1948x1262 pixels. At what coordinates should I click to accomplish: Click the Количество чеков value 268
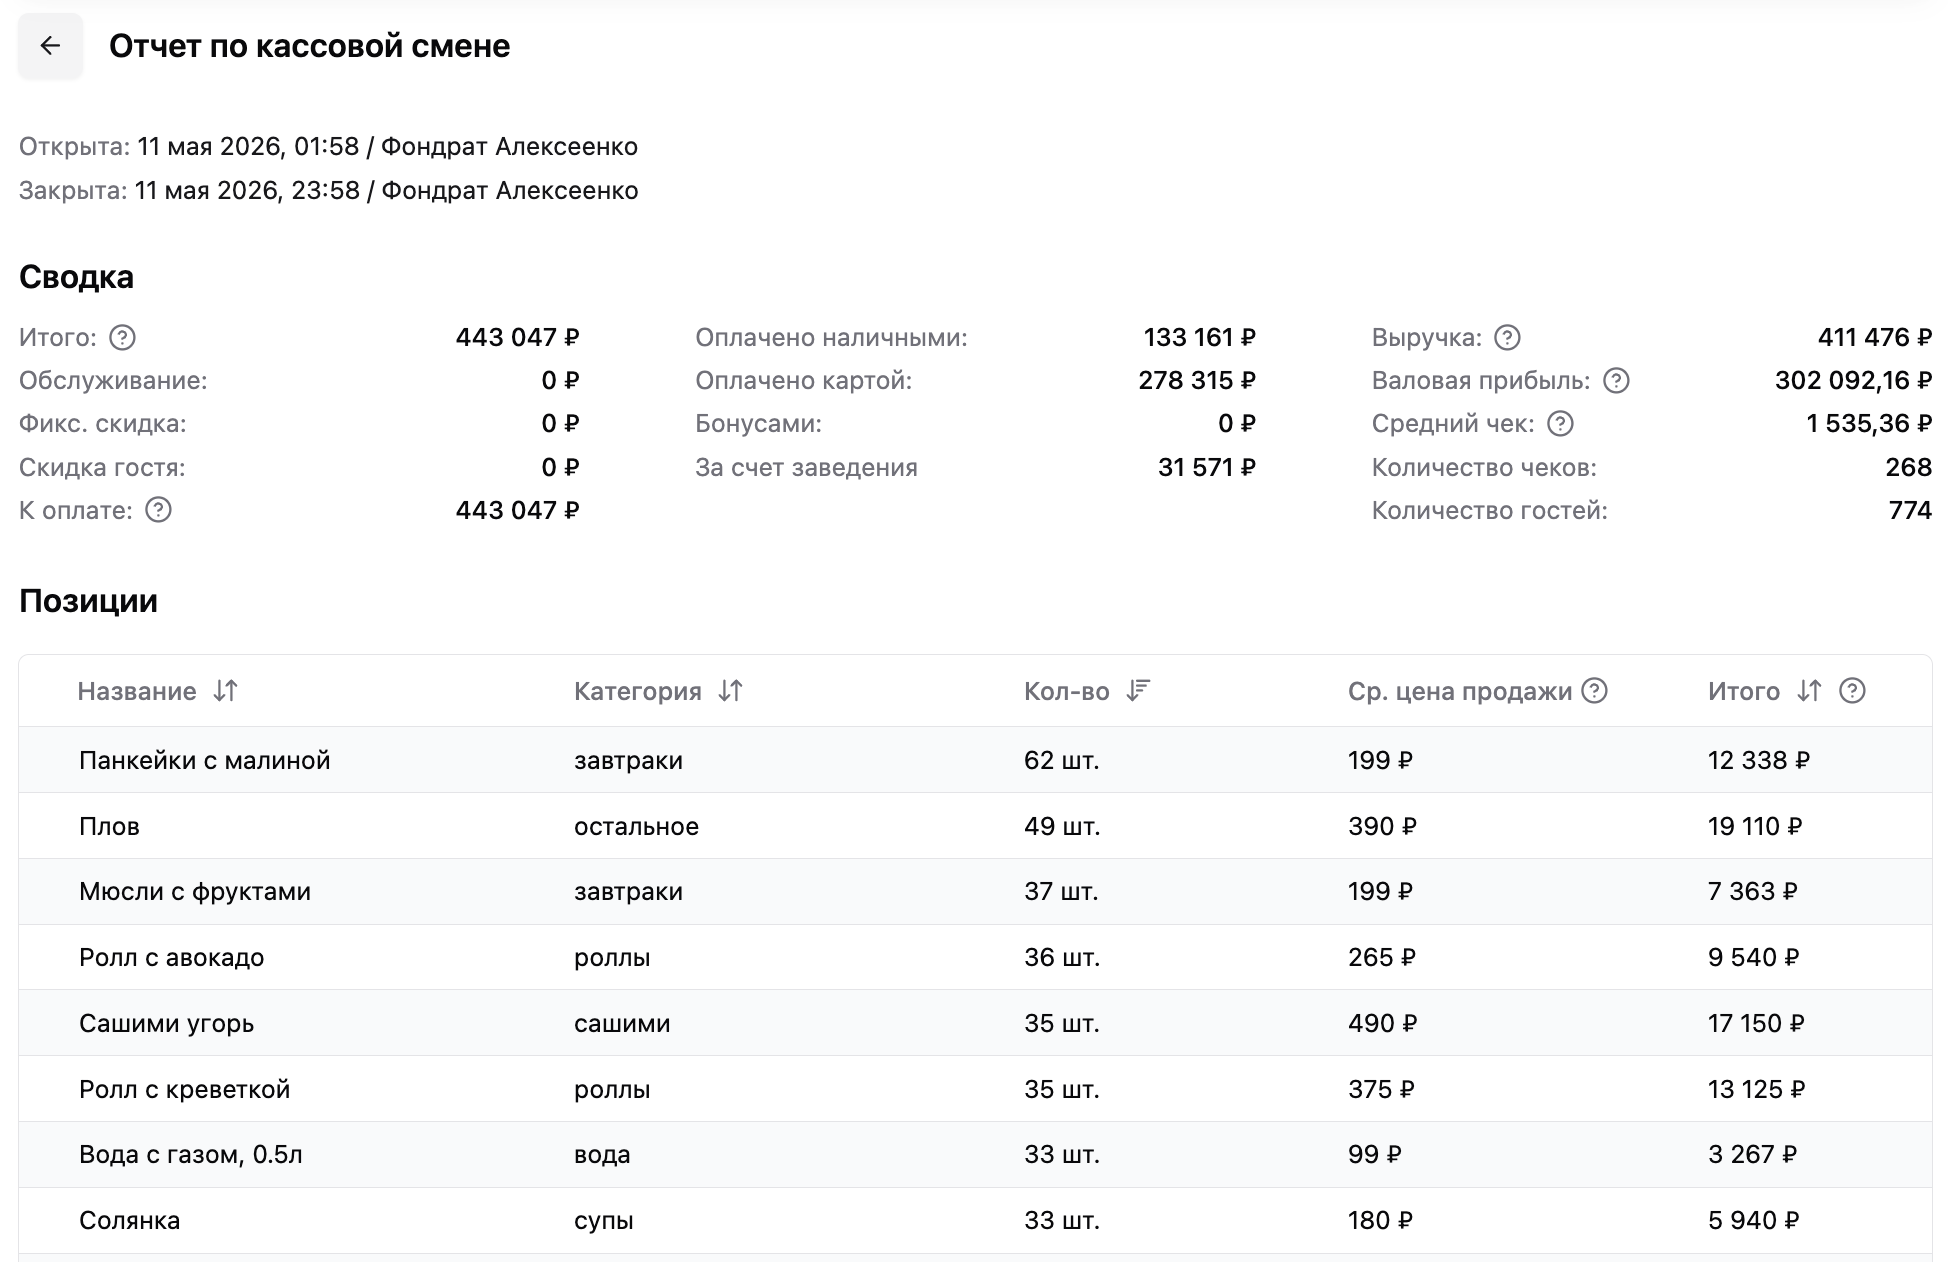coord(1909,468)
